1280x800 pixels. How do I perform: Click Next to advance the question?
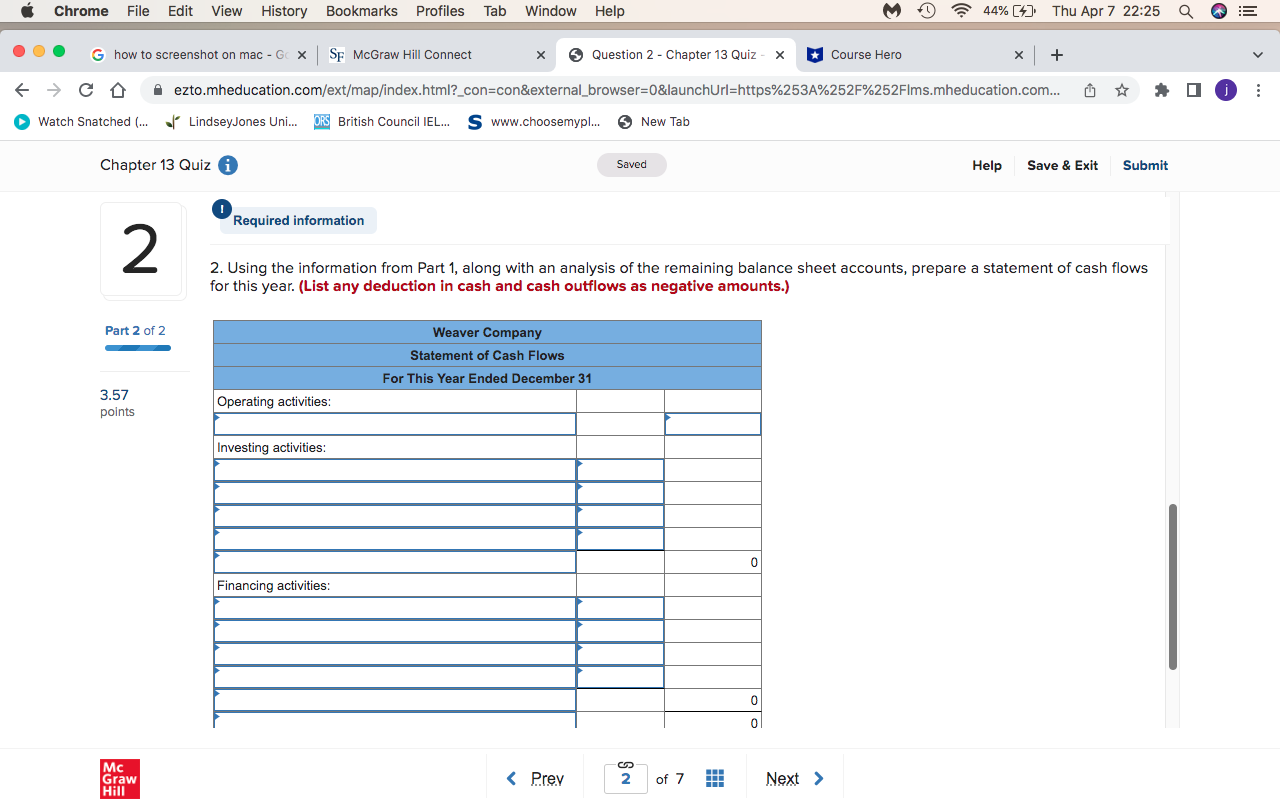point(783,778)
